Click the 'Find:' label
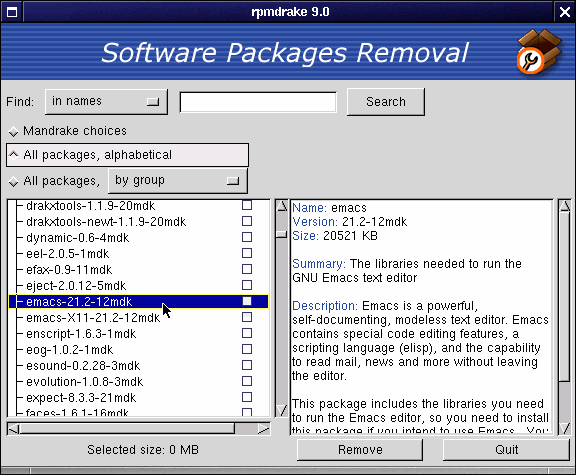 coord(20,102)
